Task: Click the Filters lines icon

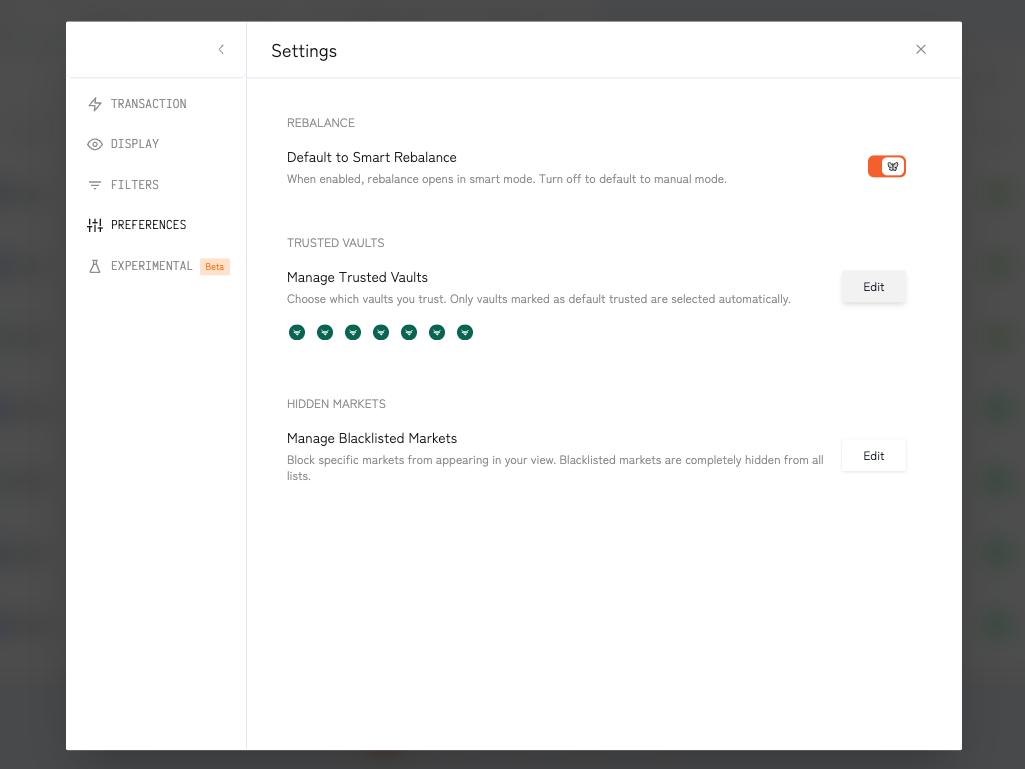Action: 95,185
